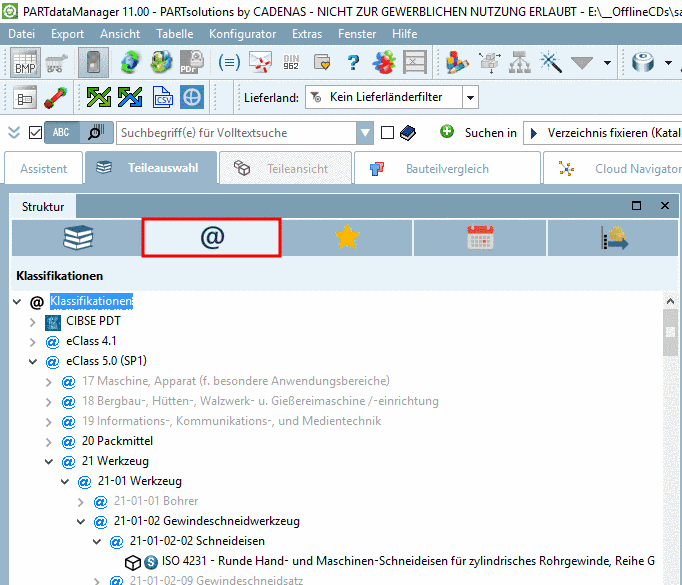Toggle the mobile device toolbar icon
Viewport: 682px width, 585px height.
click(x=93, y=63)
